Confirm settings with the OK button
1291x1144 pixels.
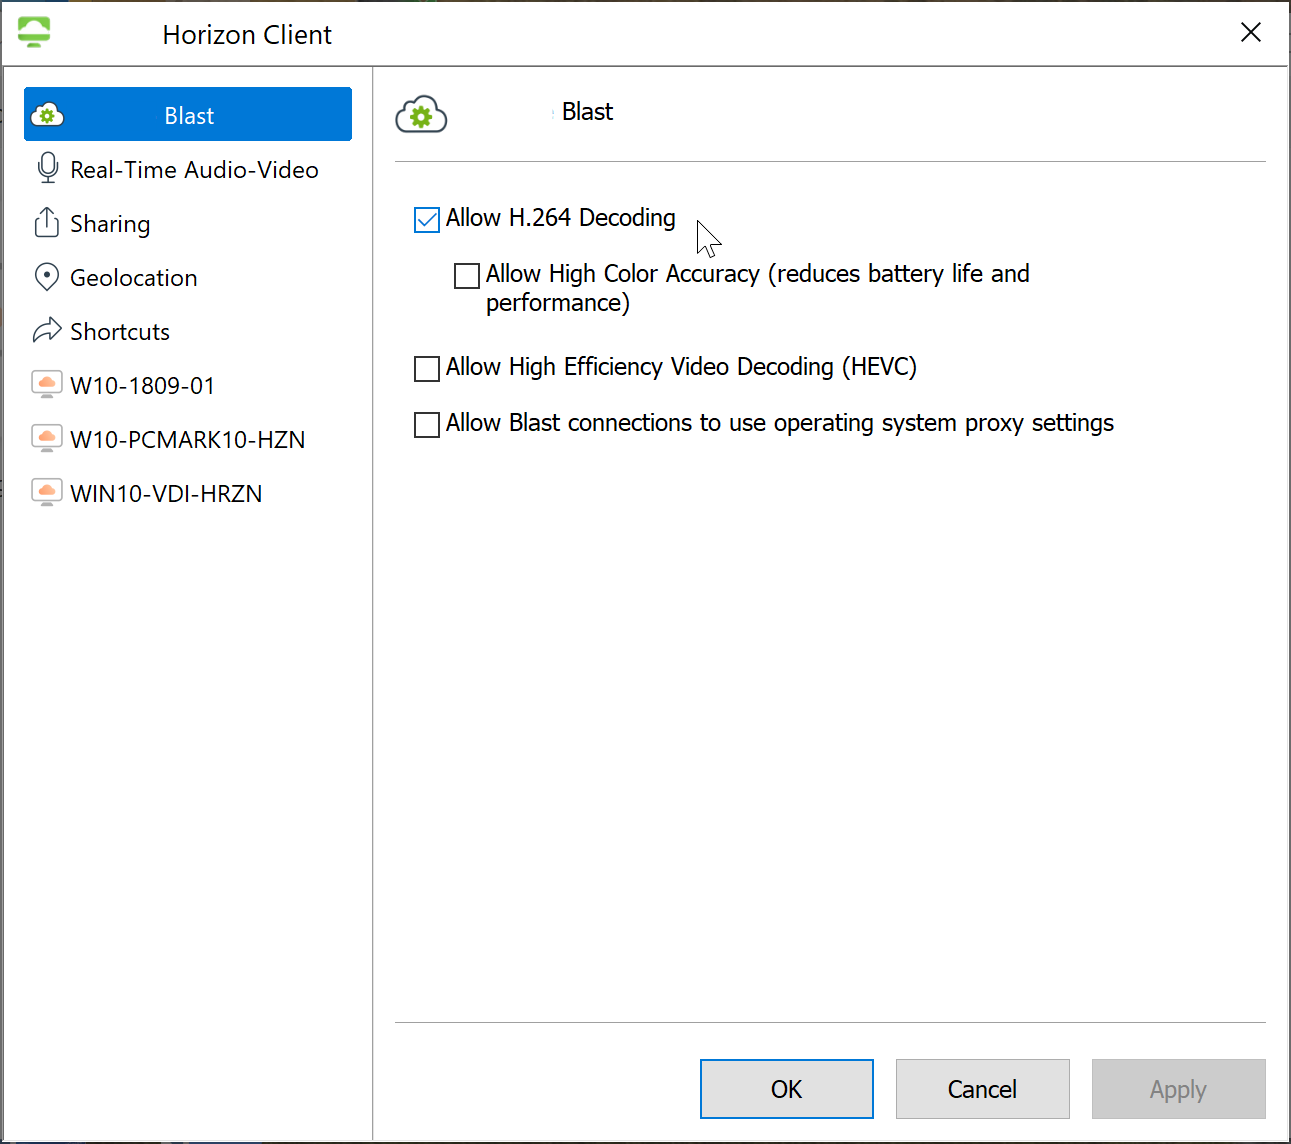click(x=786, y=1089)
